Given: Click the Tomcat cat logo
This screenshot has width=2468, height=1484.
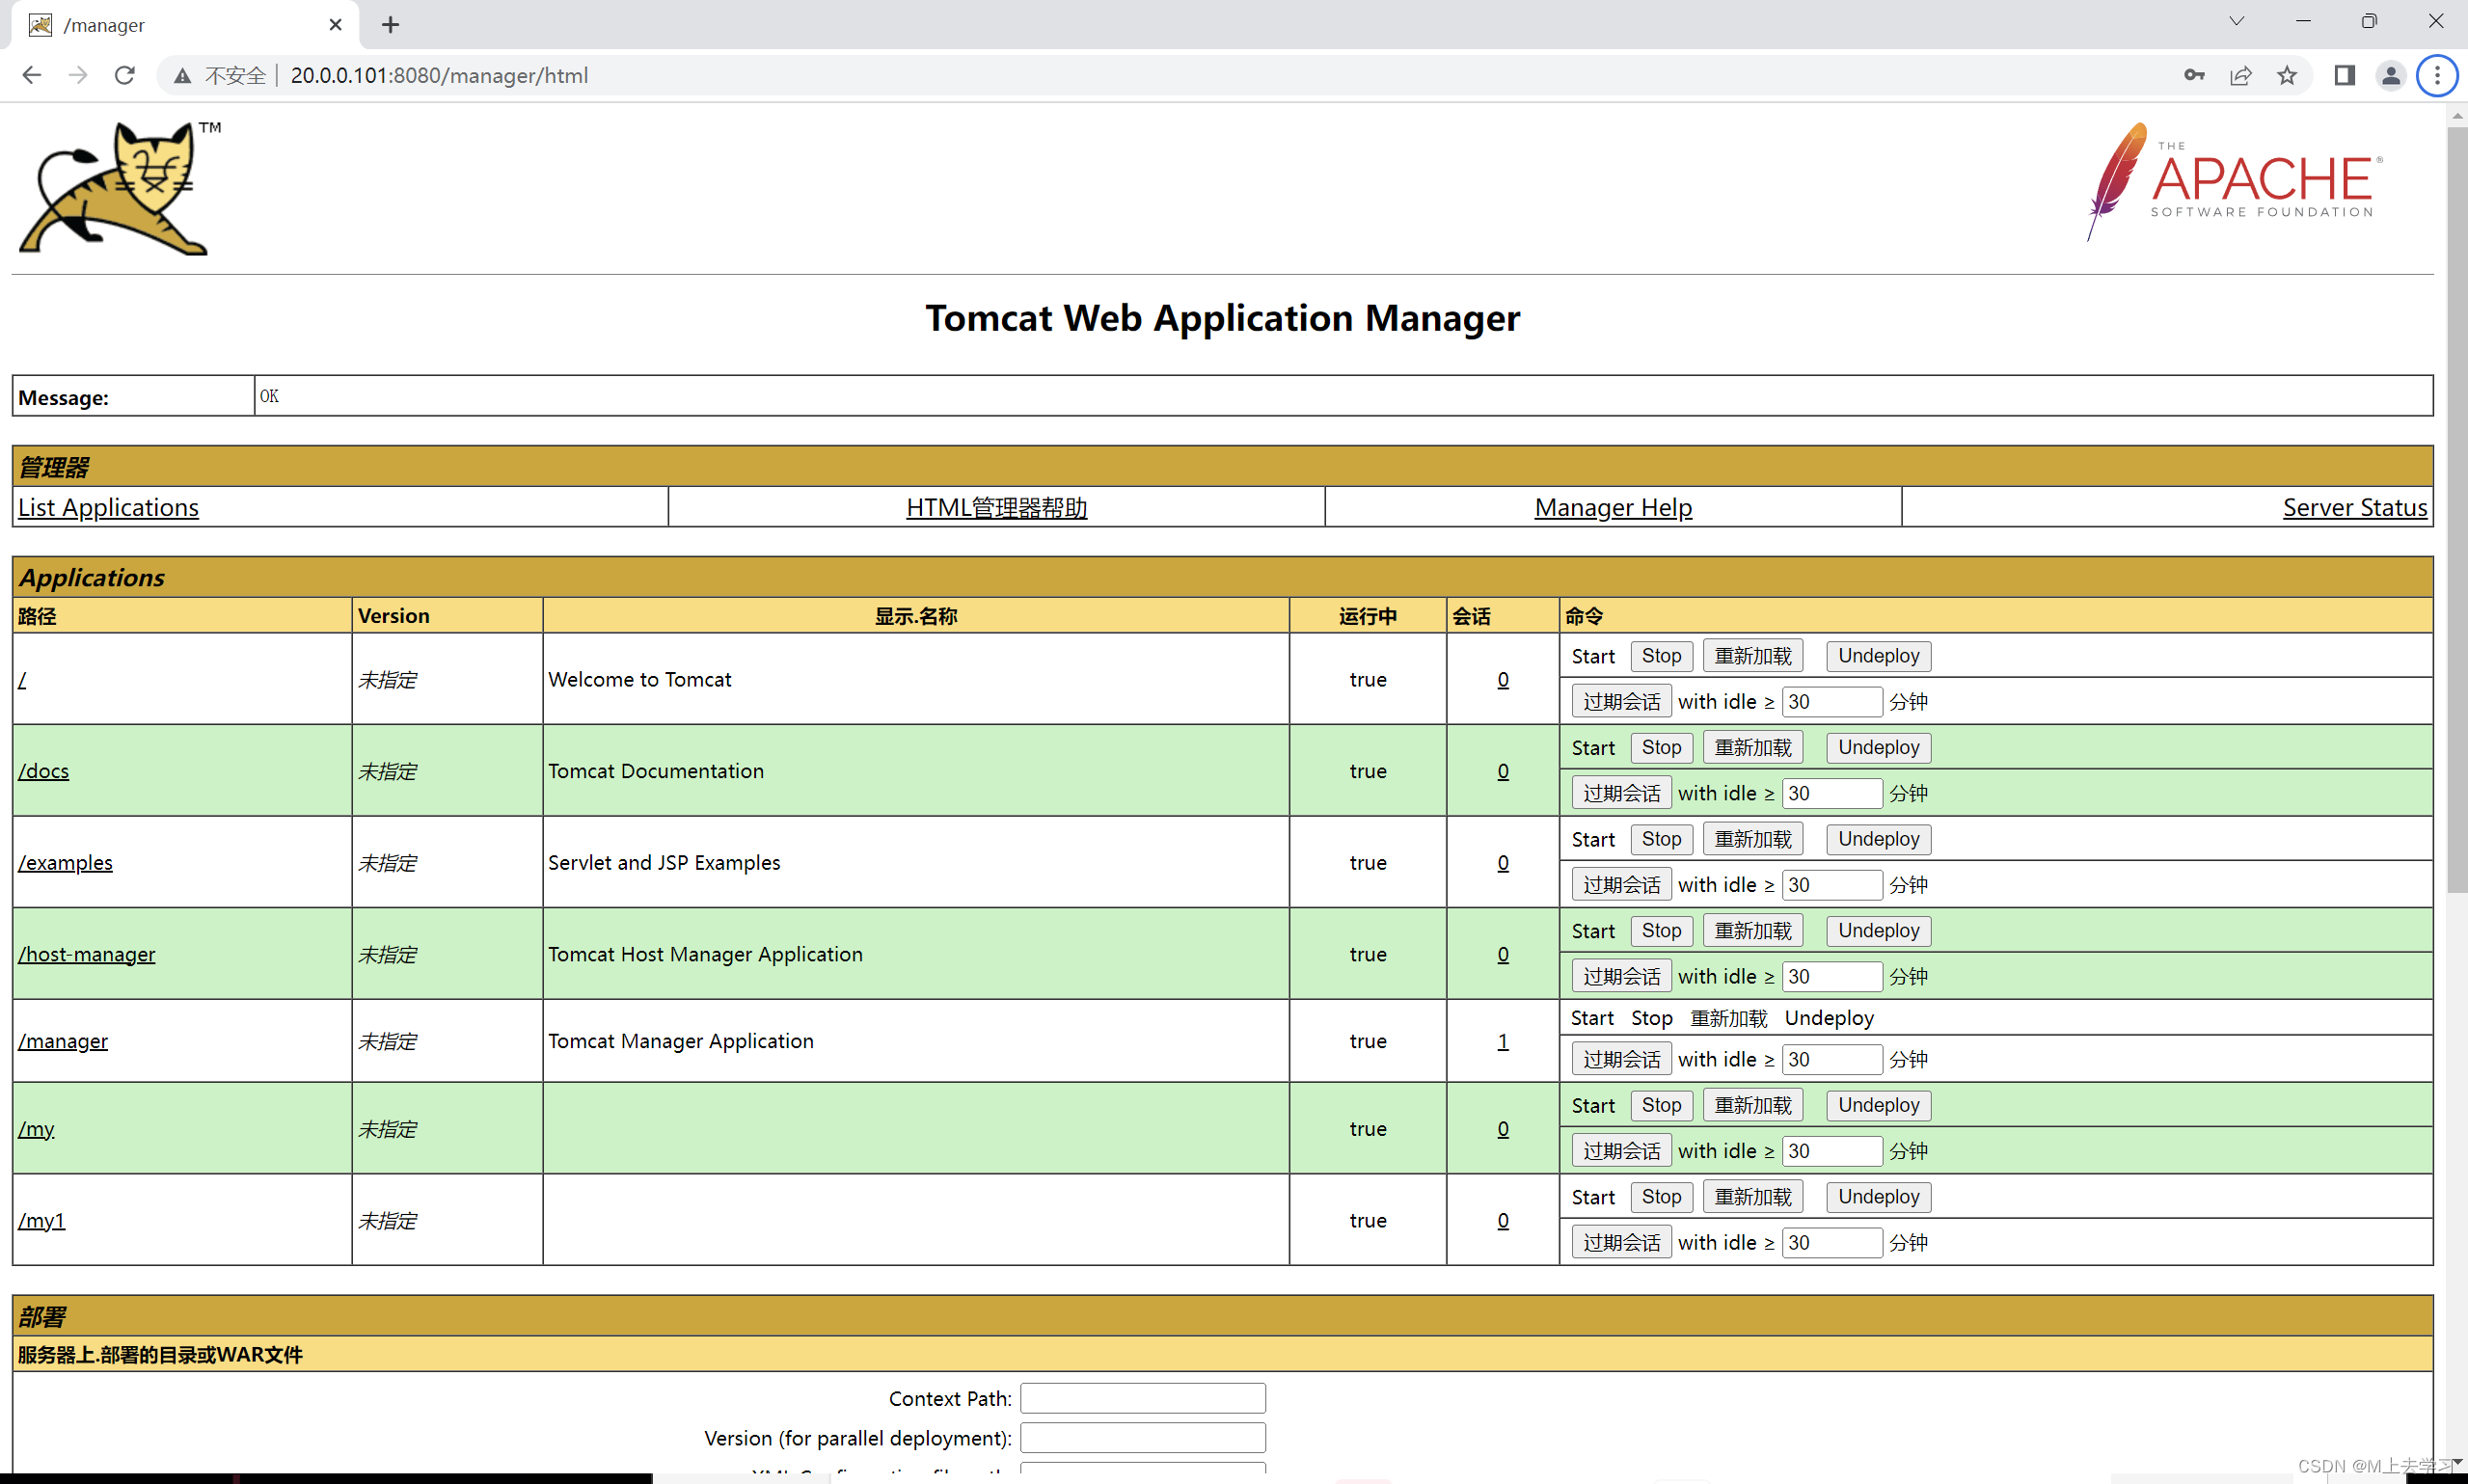Looking at the screenshot, I should (120, 188).
